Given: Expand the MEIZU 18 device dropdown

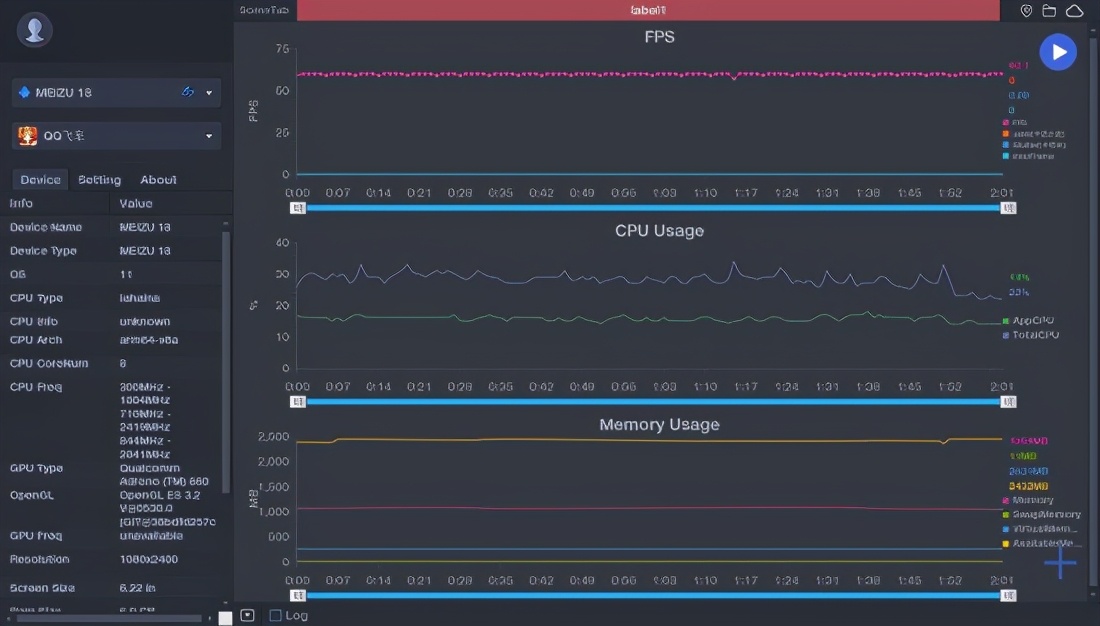Looking at the screenshot, I should [209, 93].
